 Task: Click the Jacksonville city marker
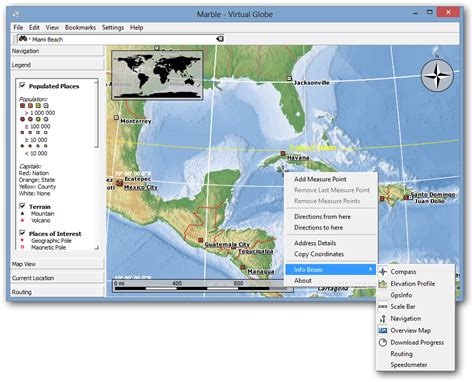coord(289,79)
